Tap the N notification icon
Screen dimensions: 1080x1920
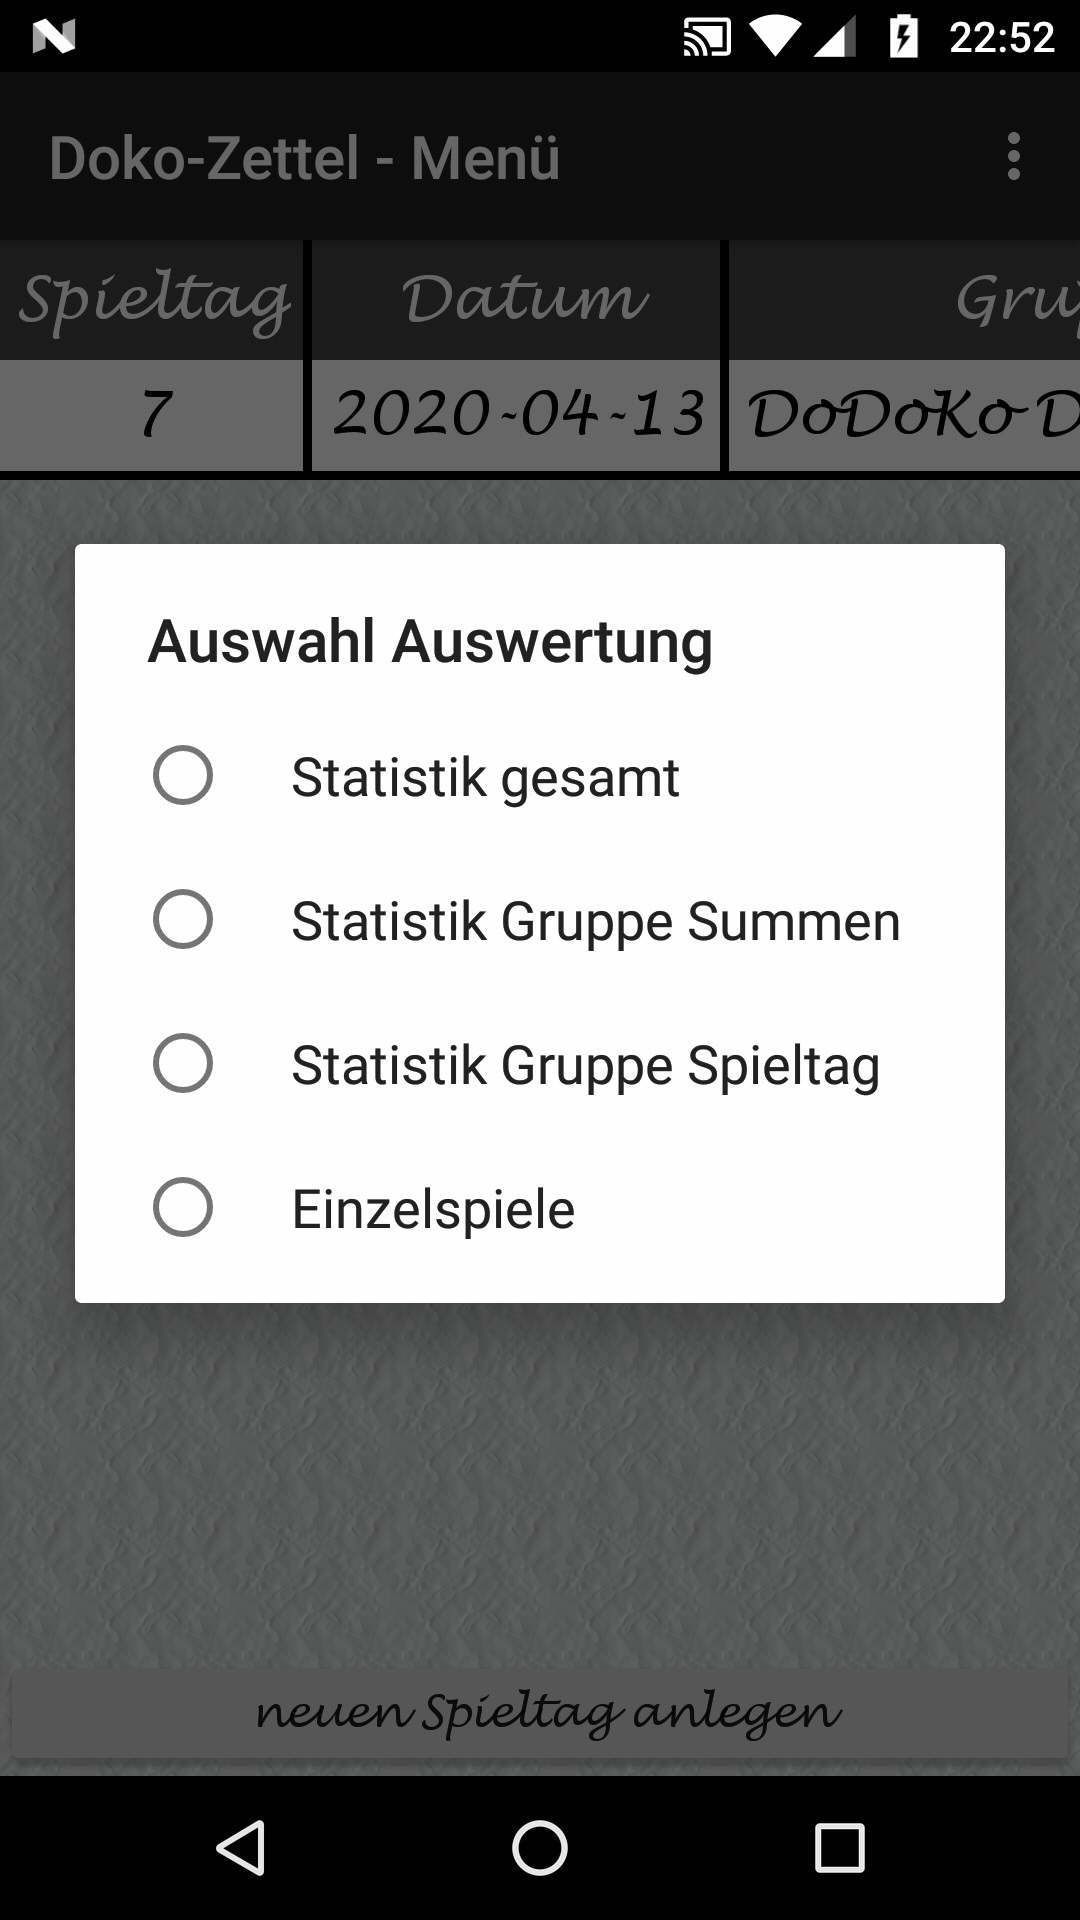[x=54, y=37]
